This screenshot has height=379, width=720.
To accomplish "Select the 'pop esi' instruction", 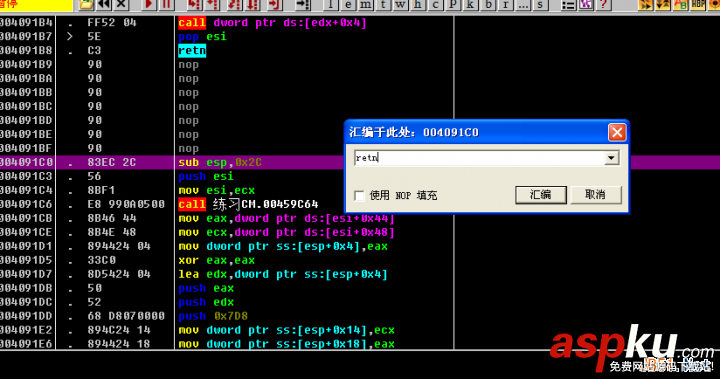I will coord(202,36).
